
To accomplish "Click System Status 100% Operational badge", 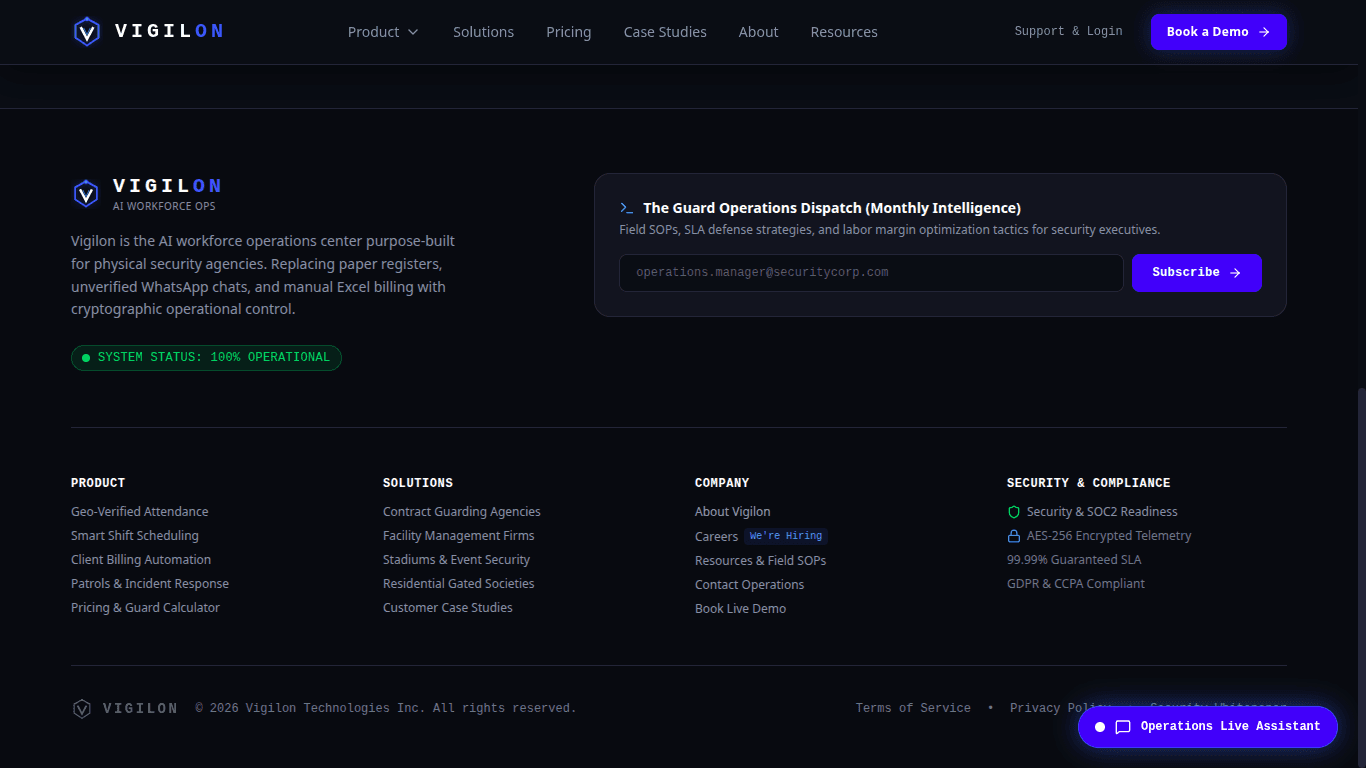I will [x=206, y=358].
